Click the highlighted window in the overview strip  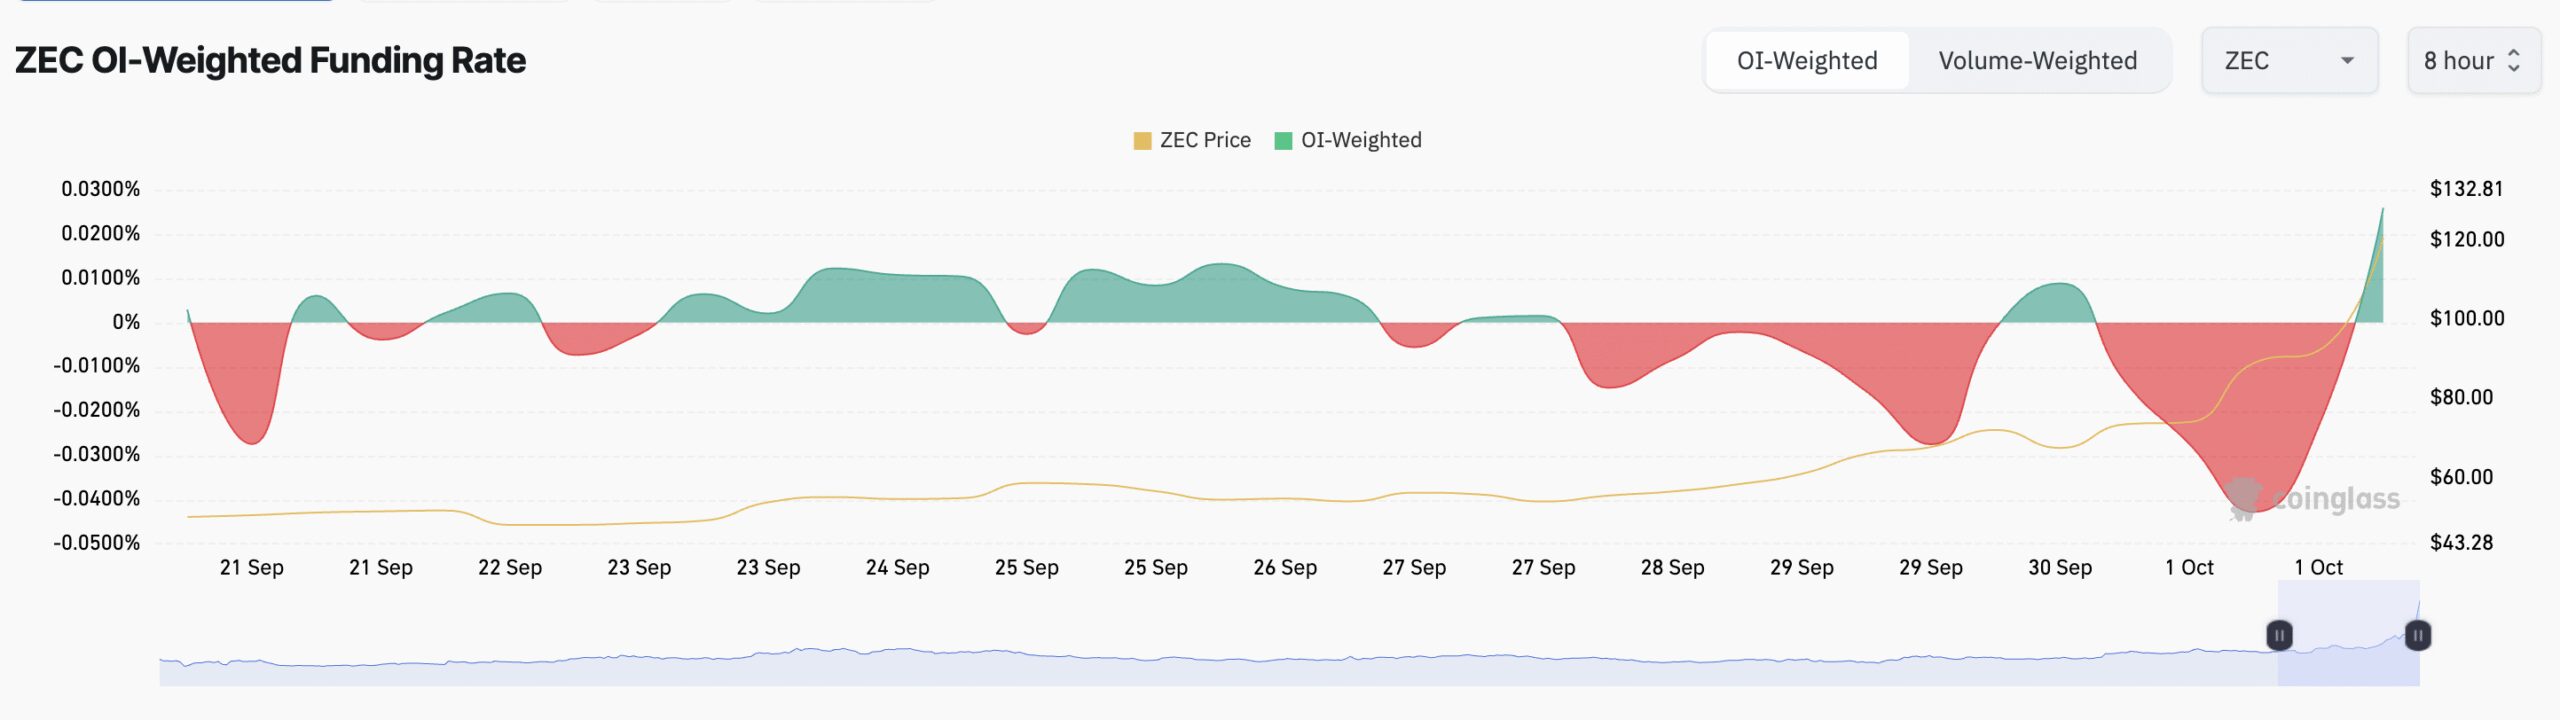coord(2348,660)
